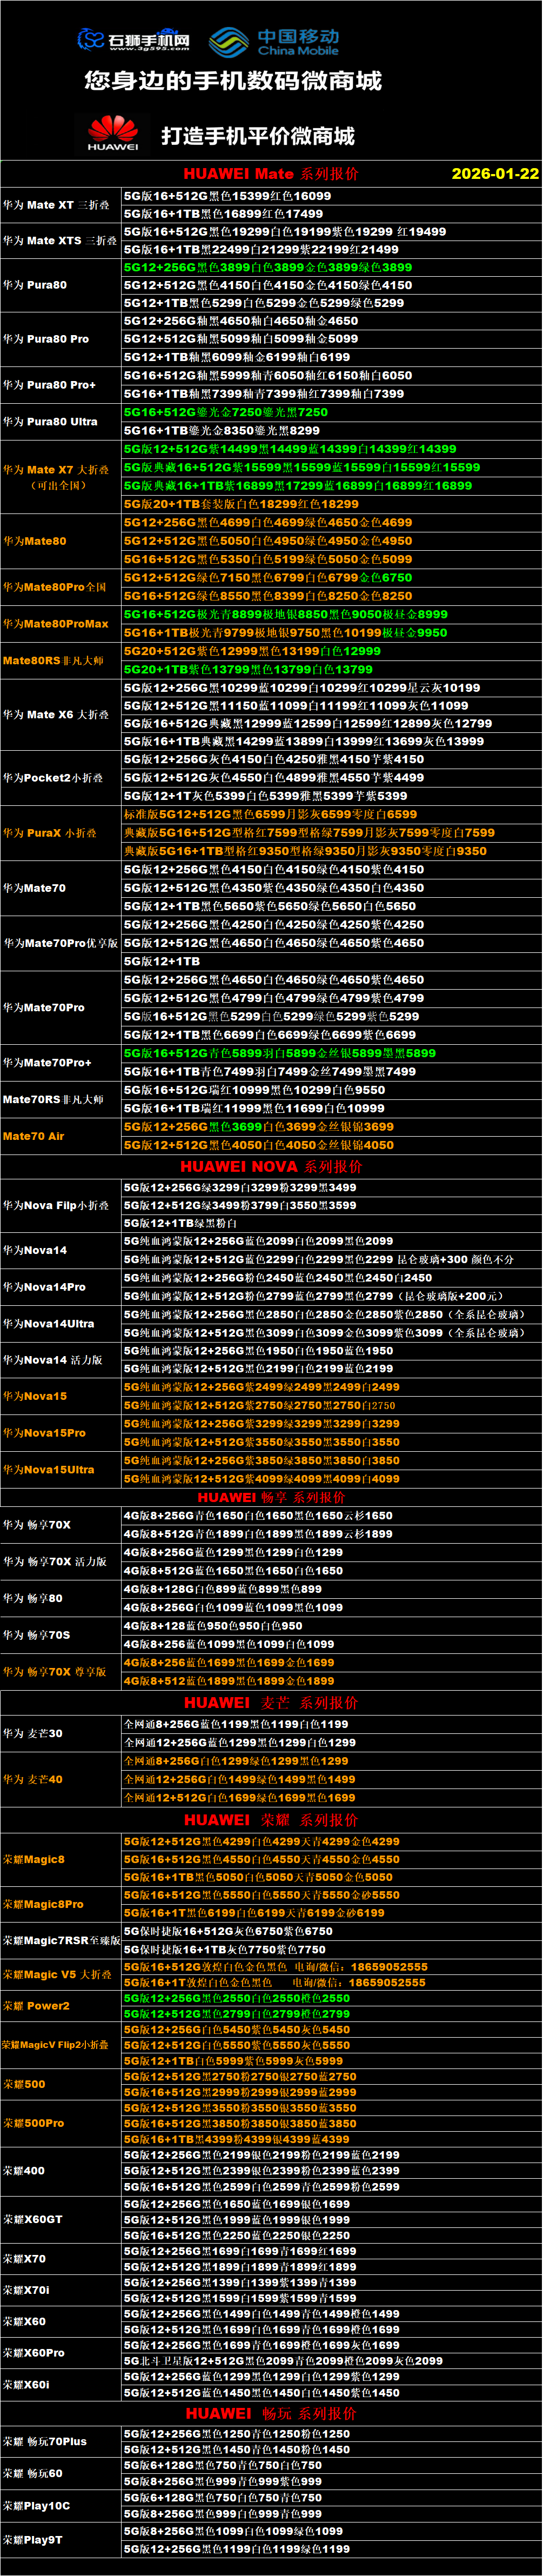Select the 华为 Mate XT 三折叠 row label

tap(57, 205)
